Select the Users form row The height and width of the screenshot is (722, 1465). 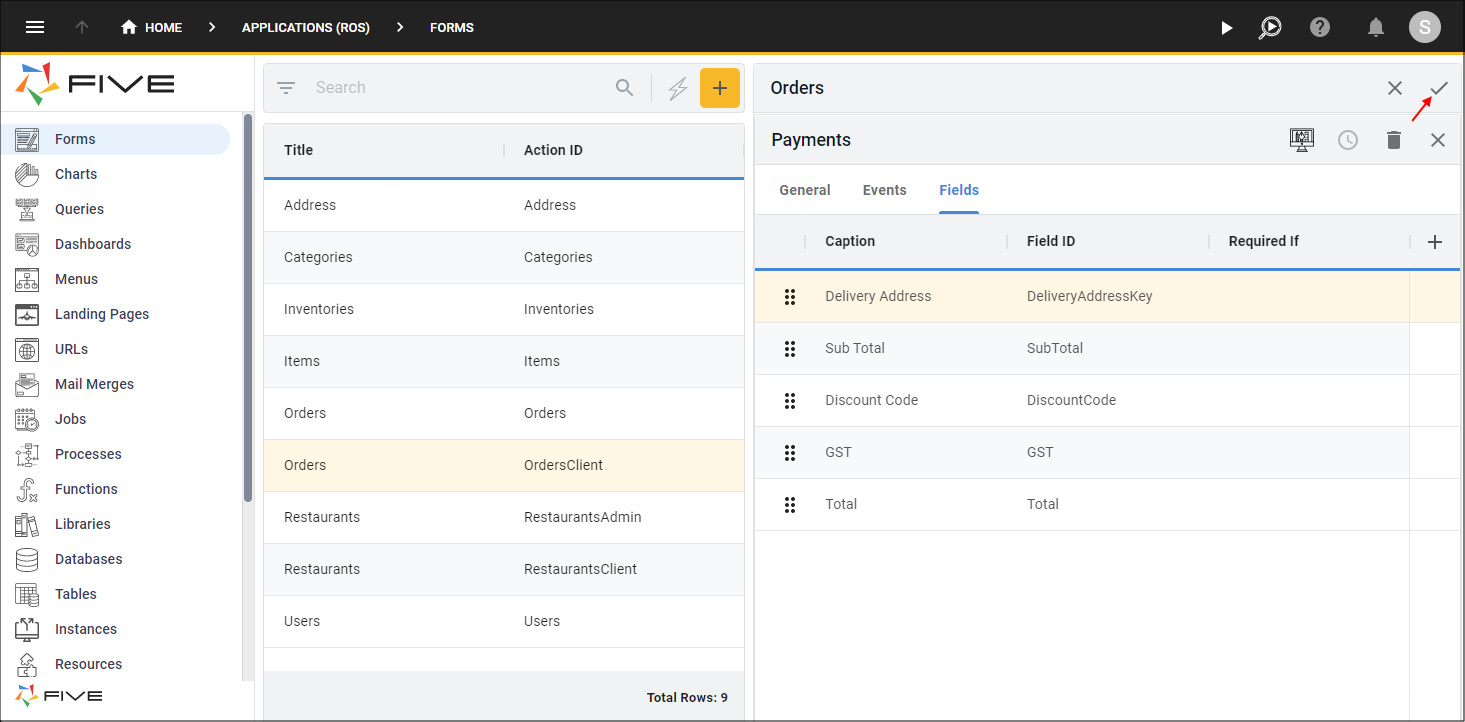coord(504,621)
